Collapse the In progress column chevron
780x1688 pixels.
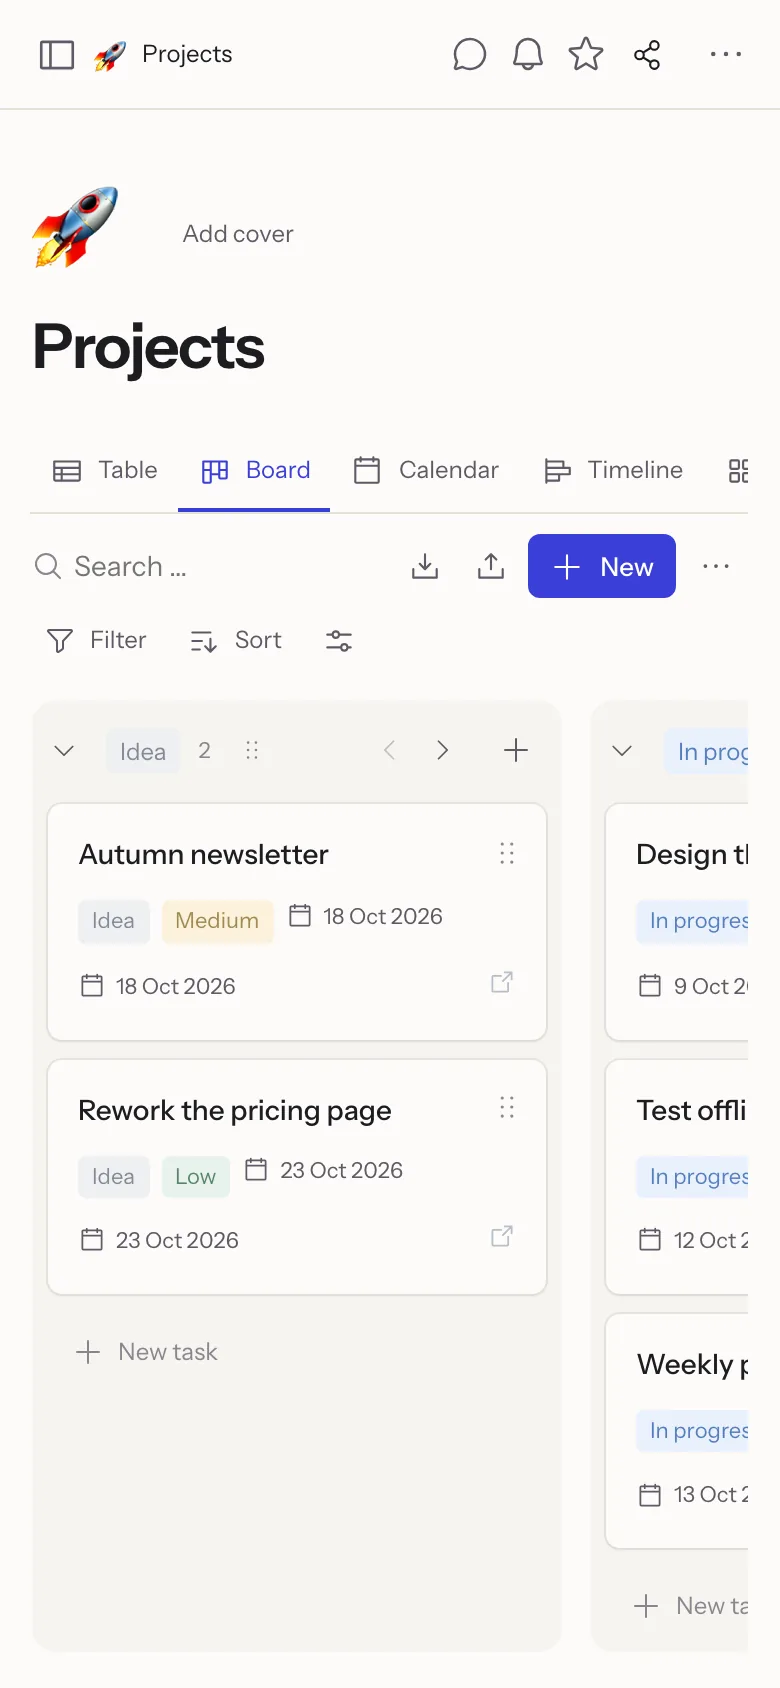pyautogui.click(x=622, y=751)
